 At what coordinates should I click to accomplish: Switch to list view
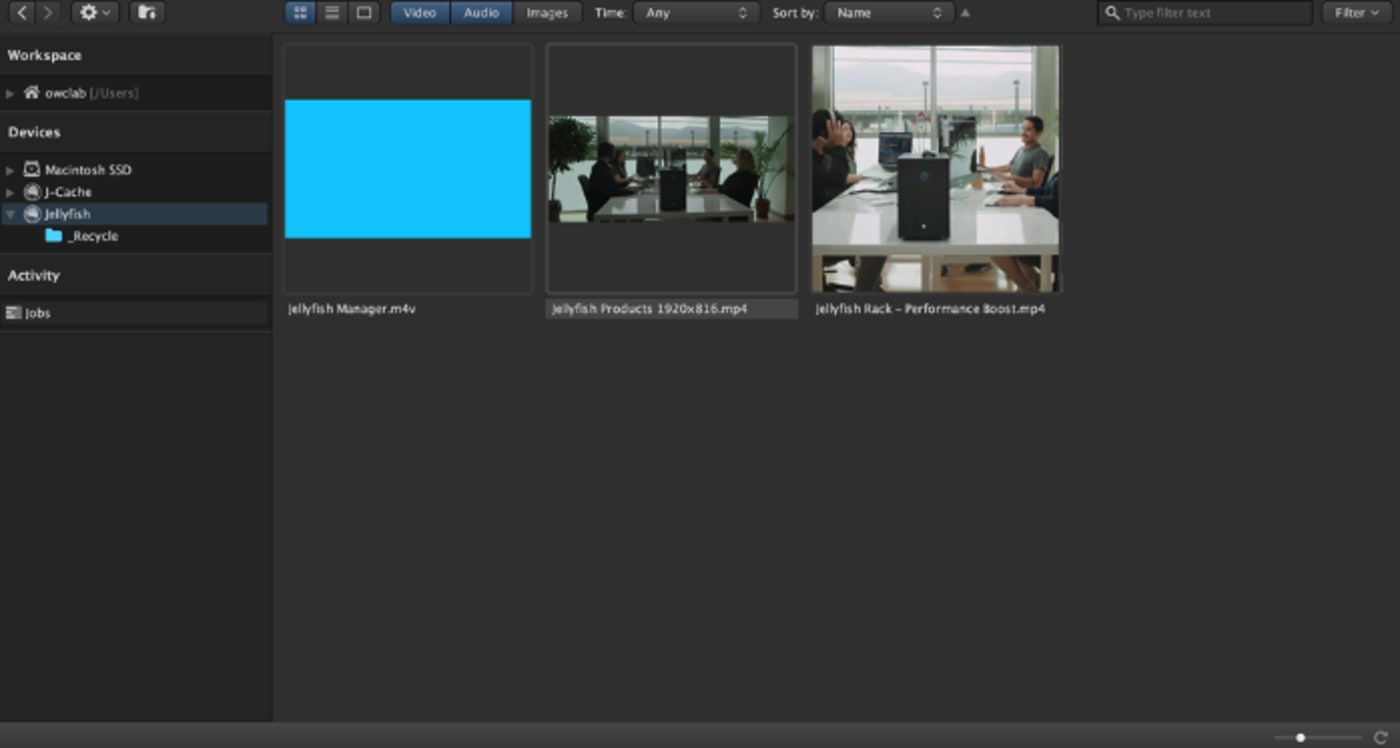tap(332, 13)
